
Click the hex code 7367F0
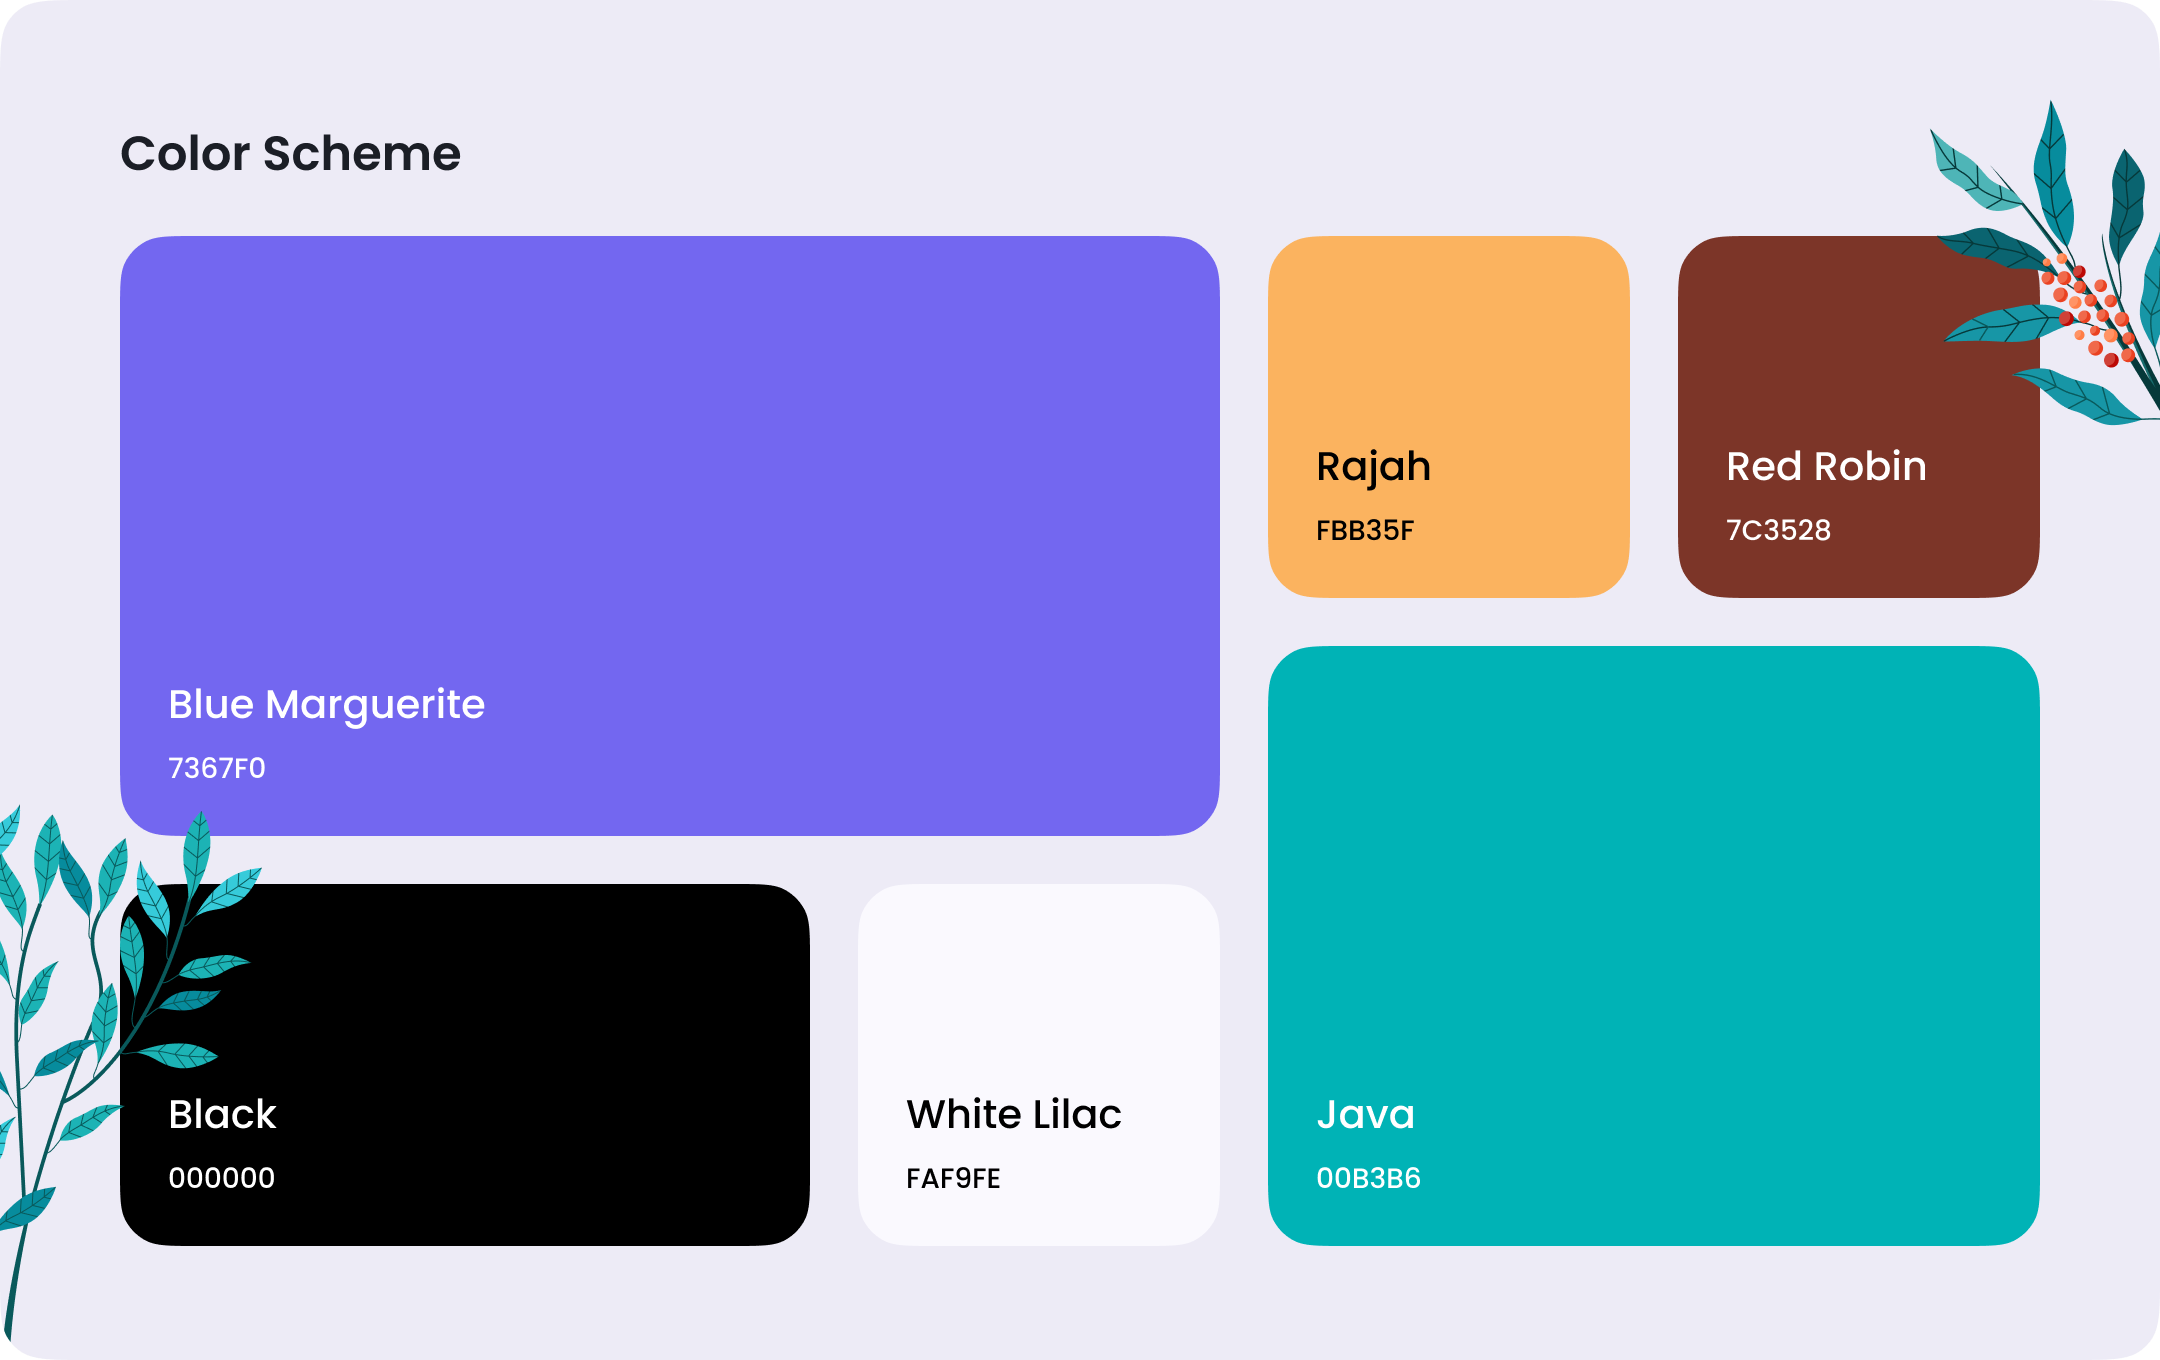coord(217,768)
